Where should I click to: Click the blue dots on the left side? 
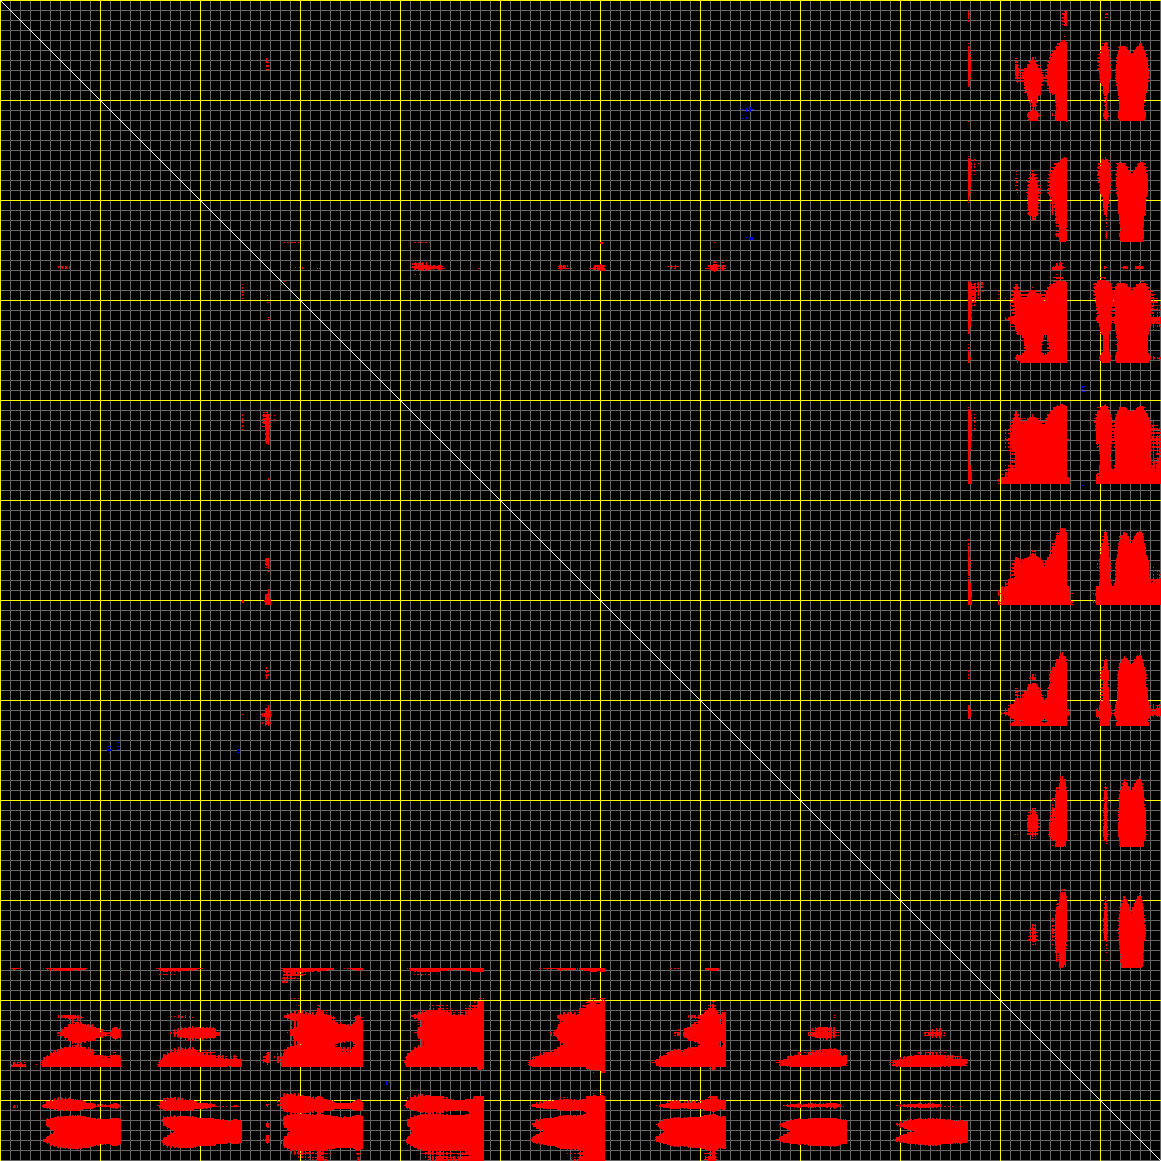pyautogui.click(x=112, y=746)
